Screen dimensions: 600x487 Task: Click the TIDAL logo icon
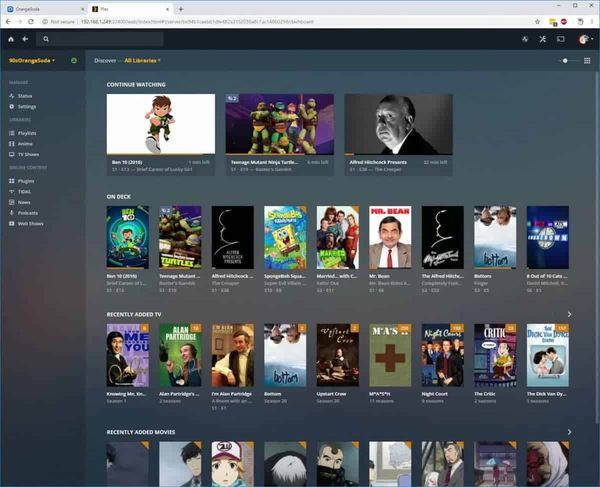[x=11, y=192]
